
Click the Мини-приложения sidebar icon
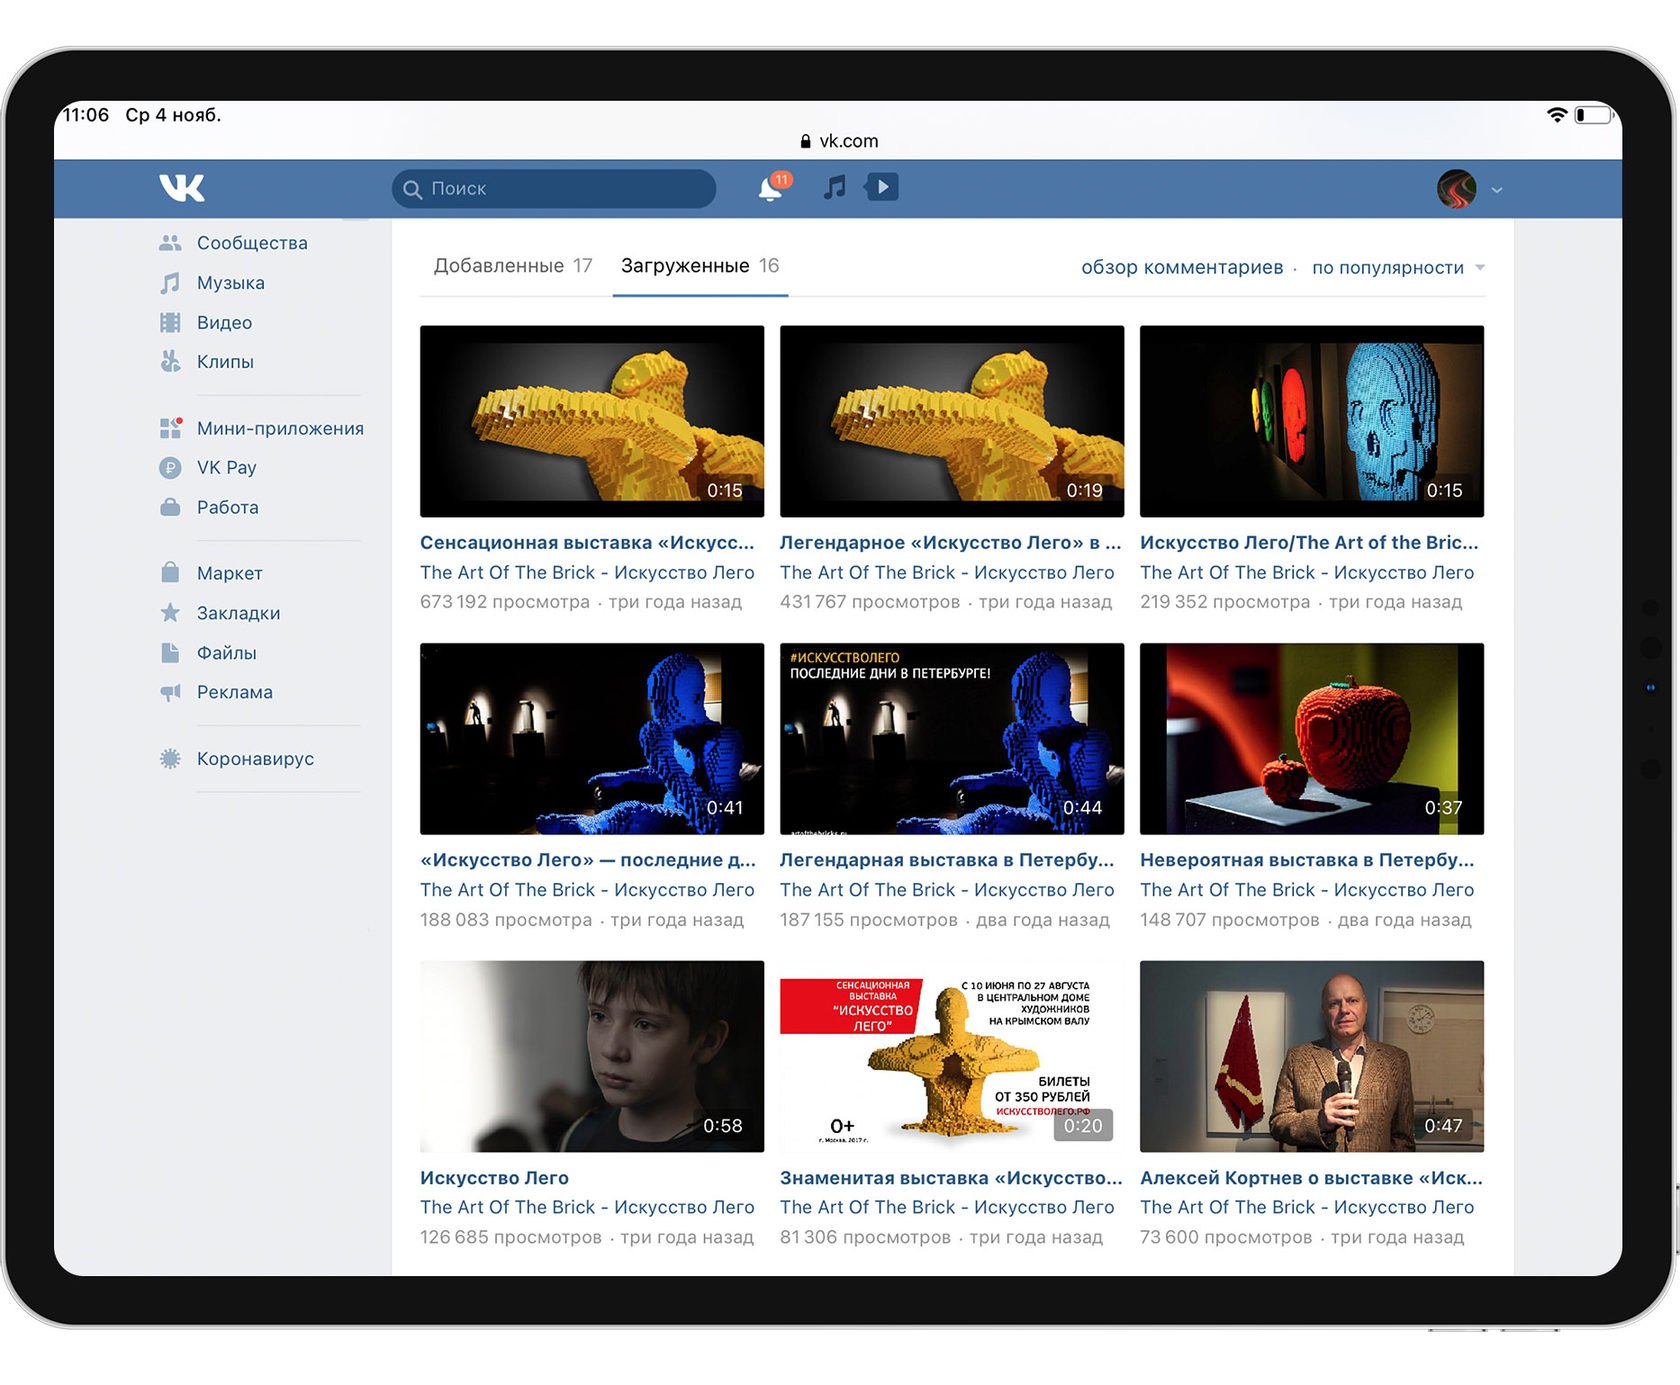tap(170, 428)
